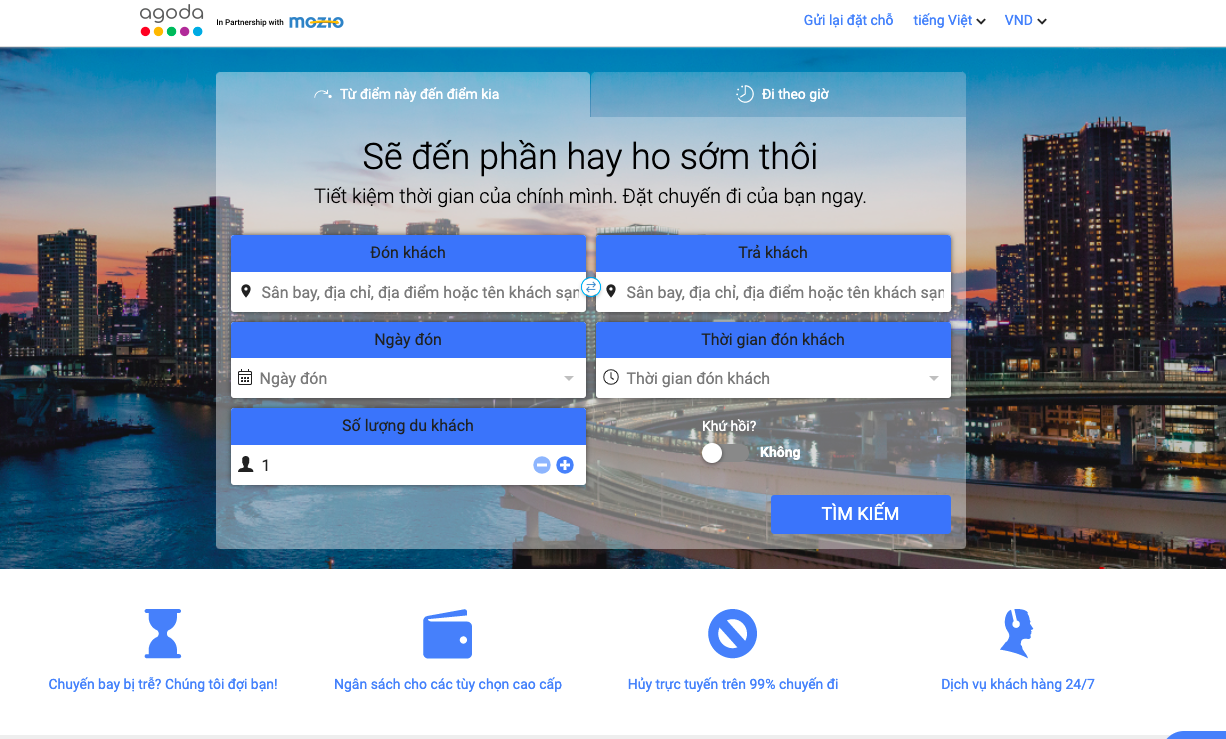Click the passenger silhouette icon in Số lượng du khách
Image resolution: width=1226 pixels, height=739 pixels.
click(x=246, y=464)
